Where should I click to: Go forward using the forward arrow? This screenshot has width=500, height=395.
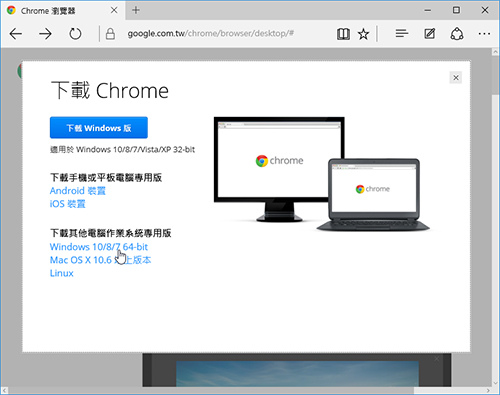(45, 34)
